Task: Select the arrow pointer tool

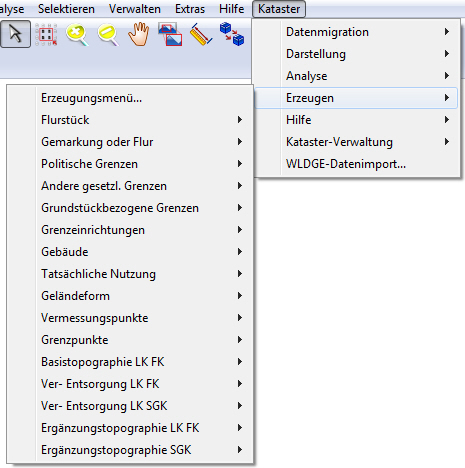Action: pyautogui.click(x=15, y=34)
